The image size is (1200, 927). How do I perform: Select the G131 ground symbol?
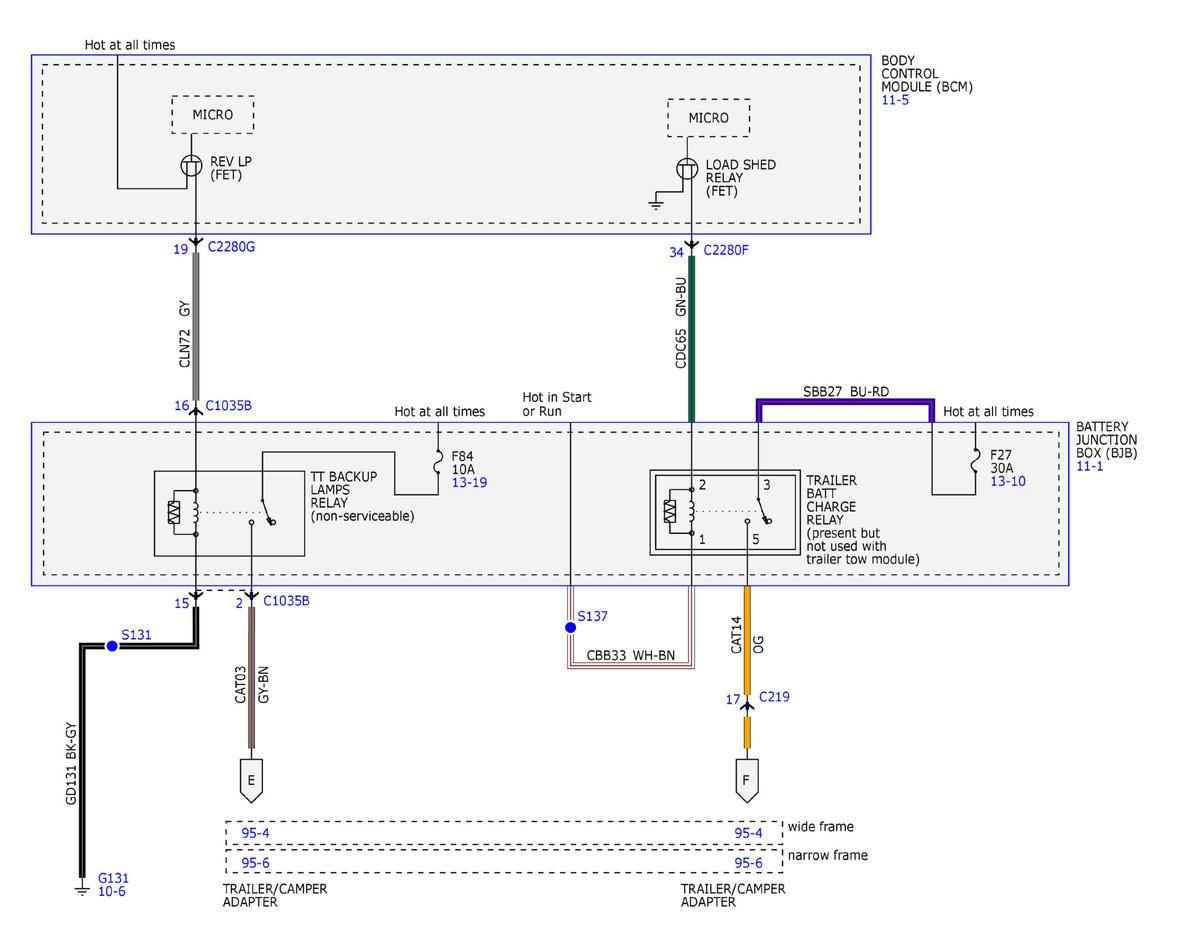coord(82,886)
